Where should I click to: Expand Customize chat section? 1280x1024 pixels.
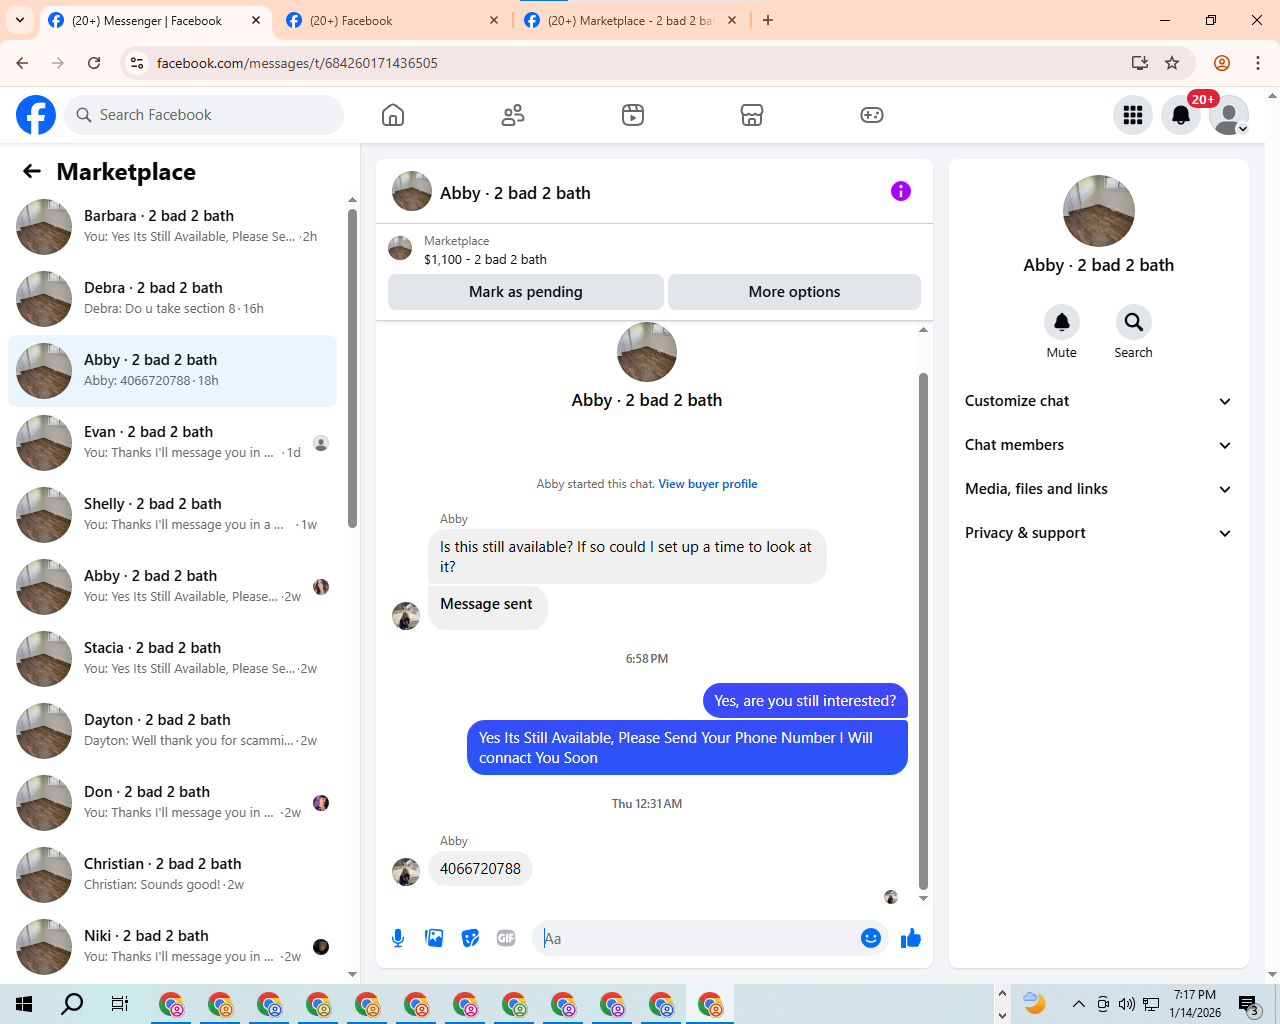click(1098, 401)
